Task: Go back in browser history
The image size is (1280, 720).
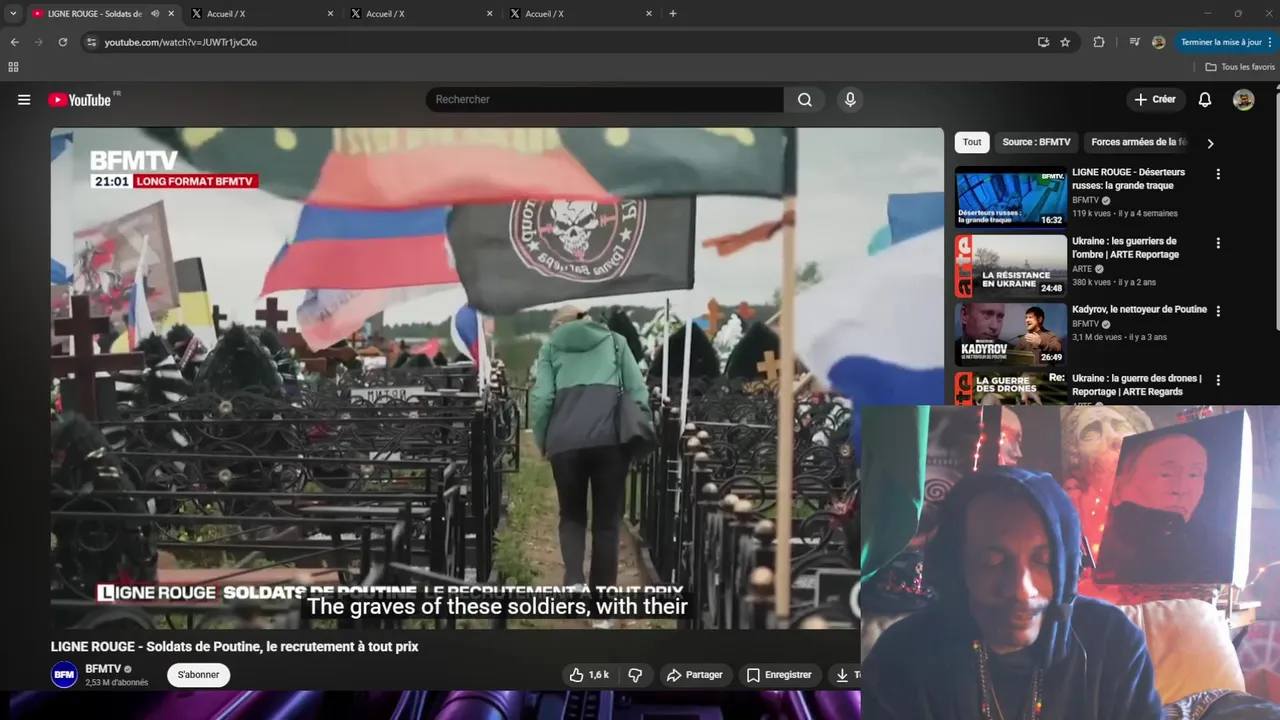Action: point(14,42)
